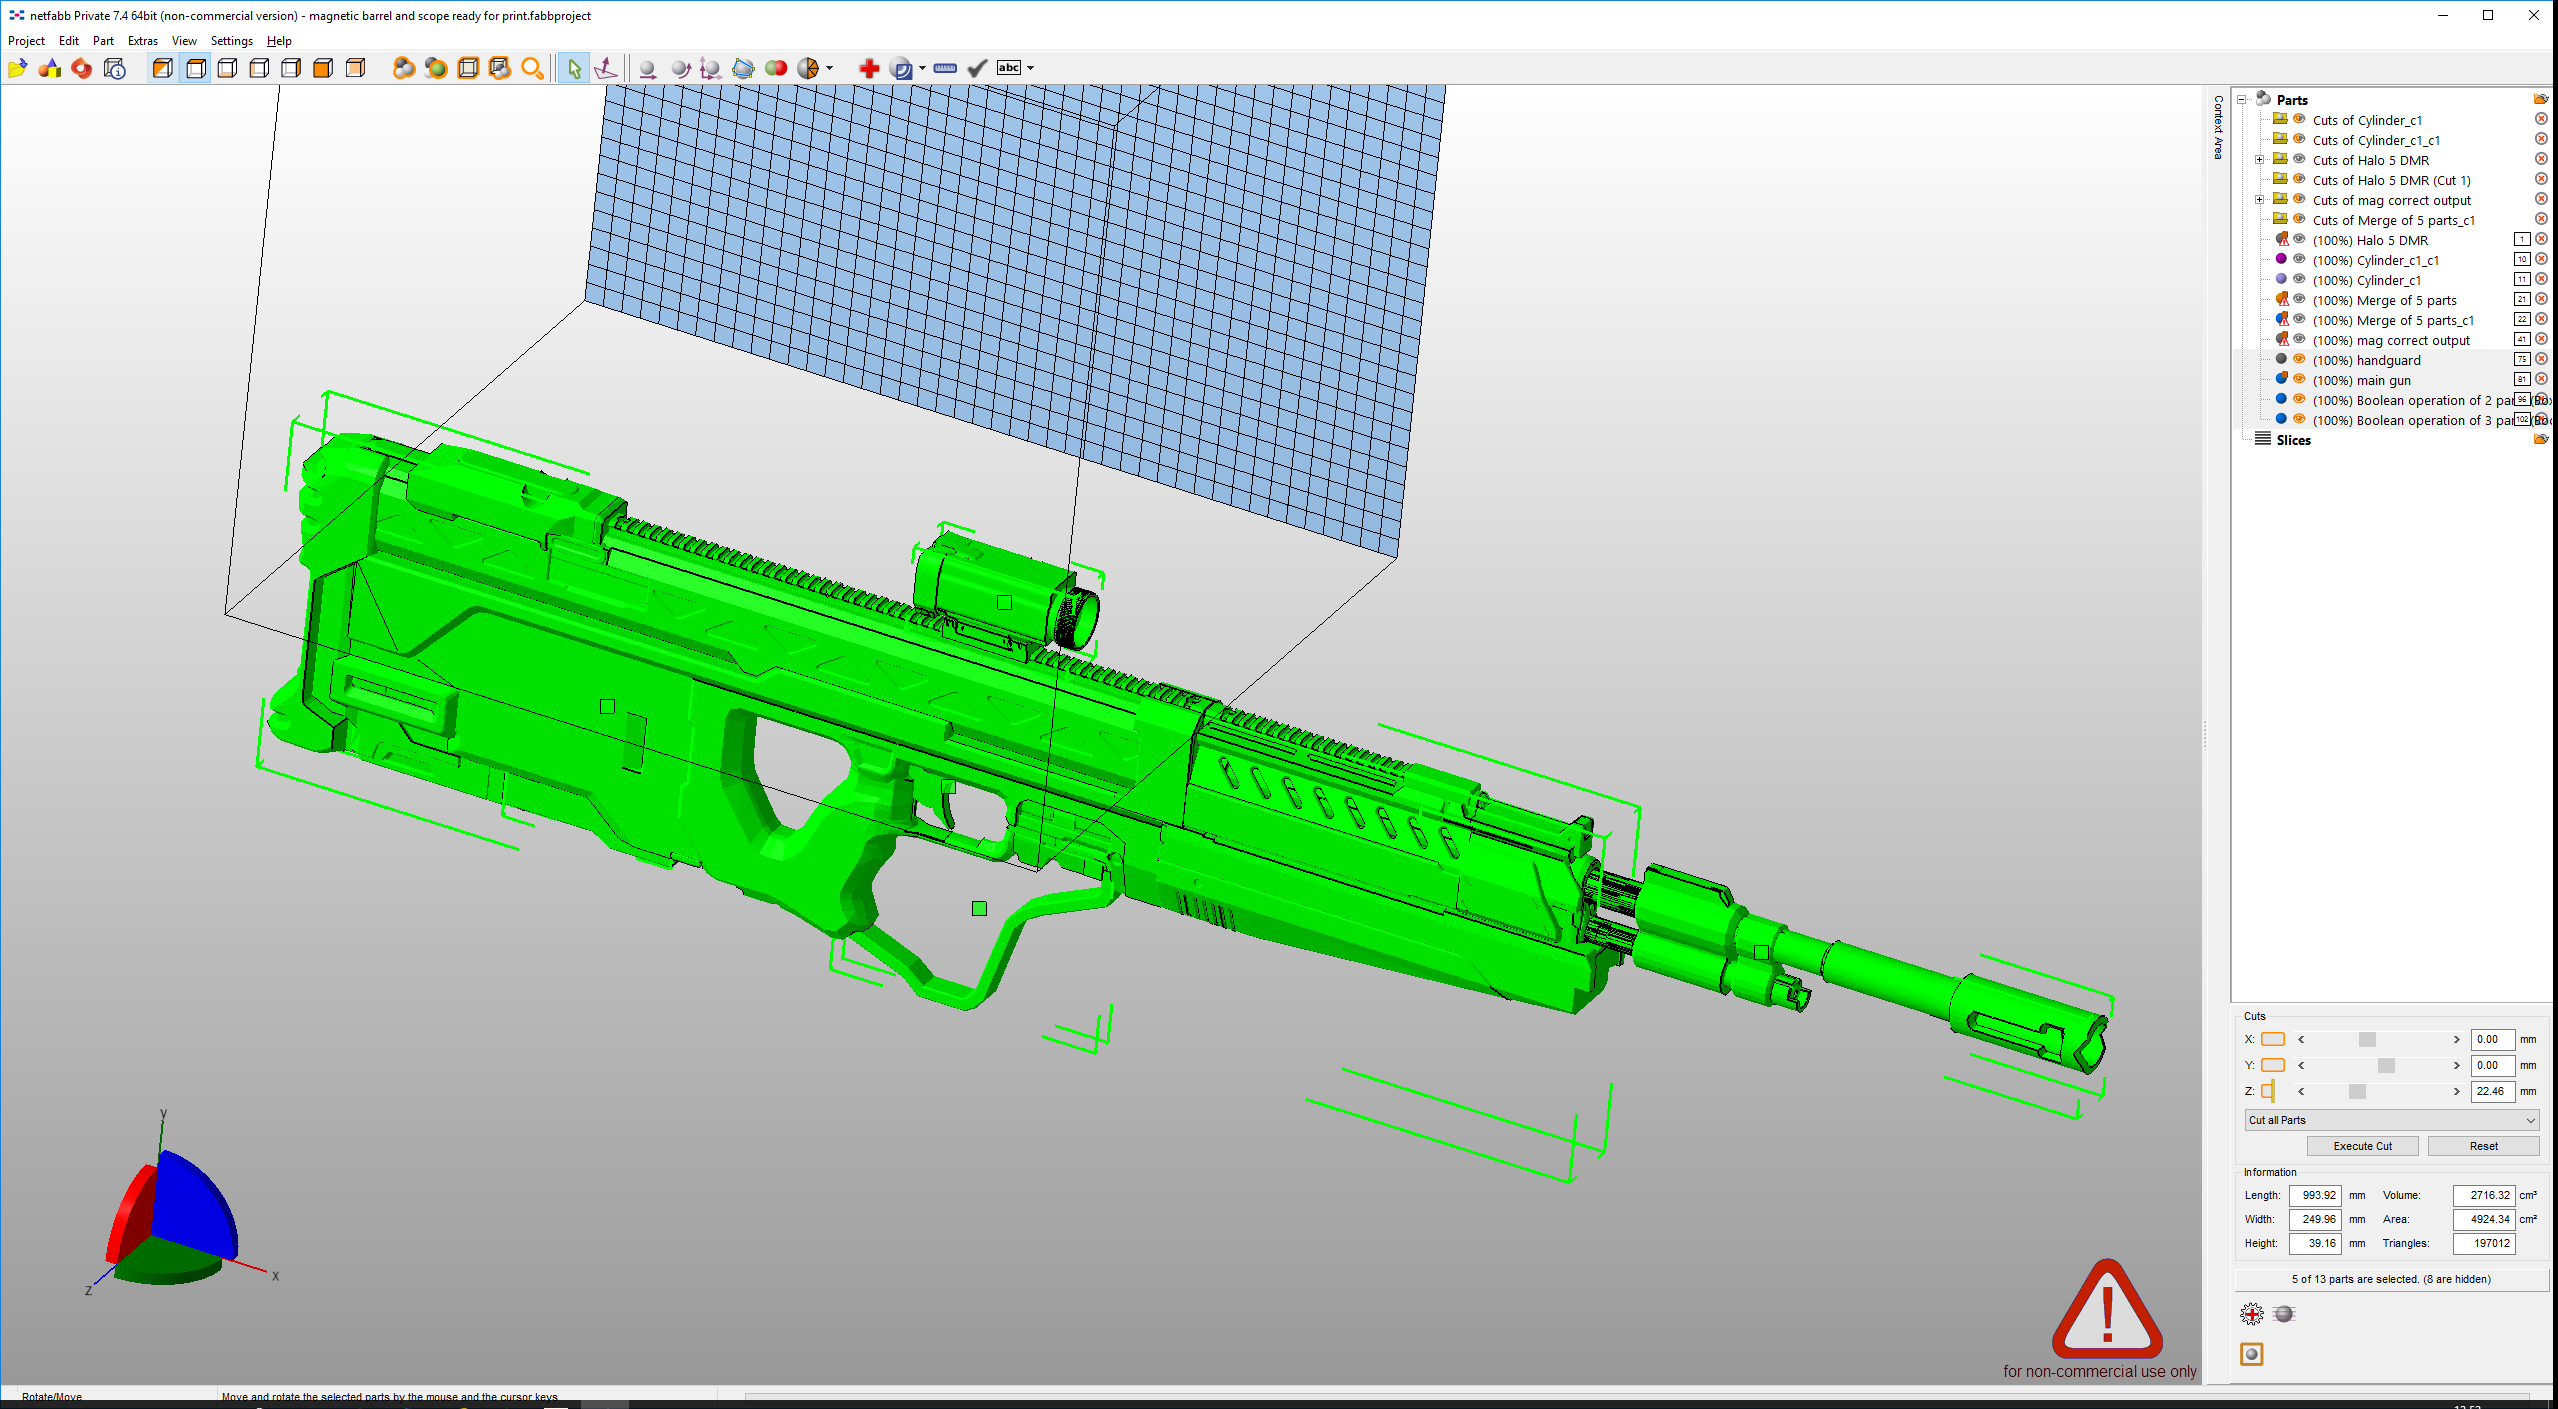Viewport: 2558px width, 1409px height.
Task: Click the open project folder icon
Action: 17,68
